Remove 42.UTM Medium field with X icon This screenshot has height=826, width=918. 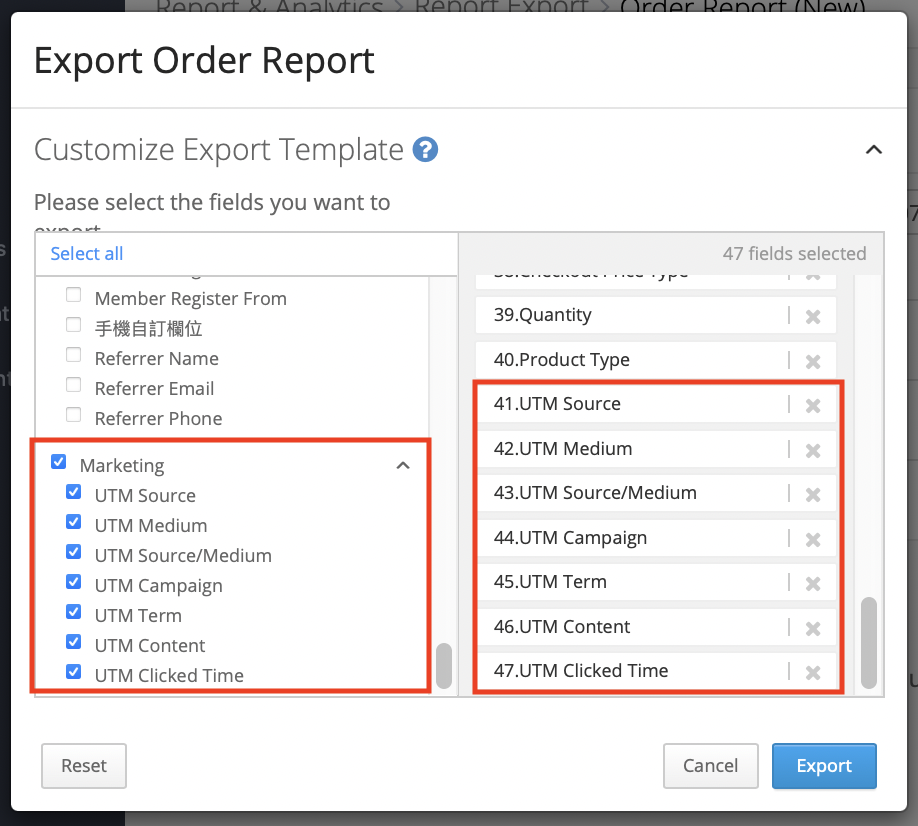tap(813, 450)
